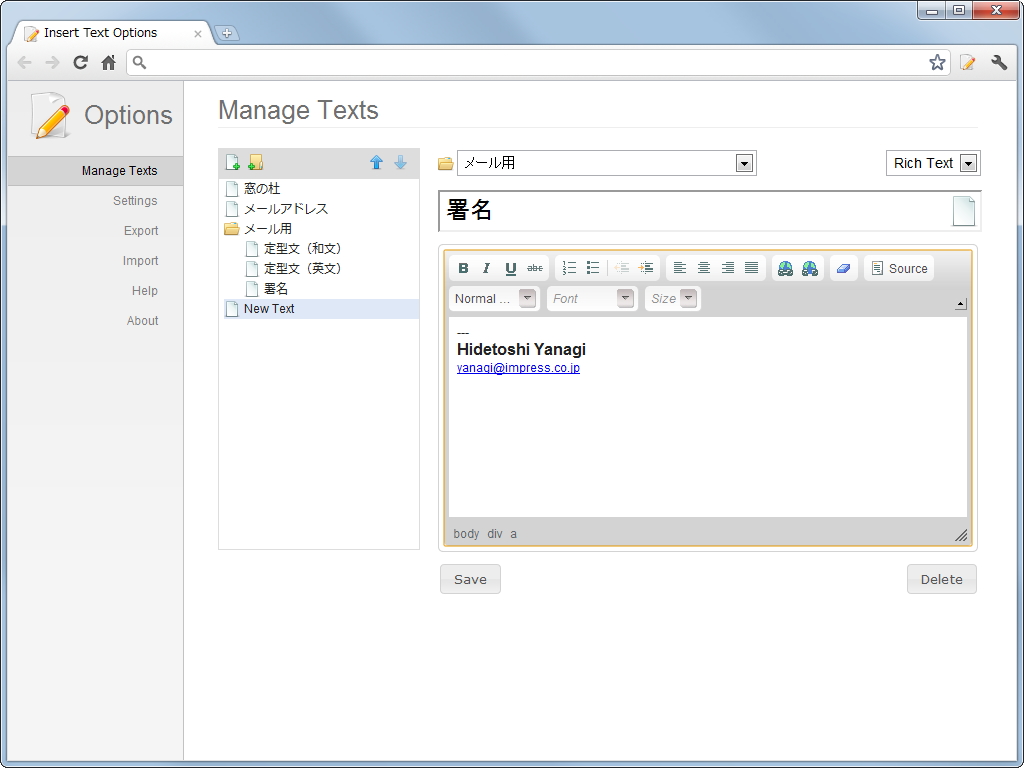
Task: Apply bold formatting in the editor
Action: 463,267
